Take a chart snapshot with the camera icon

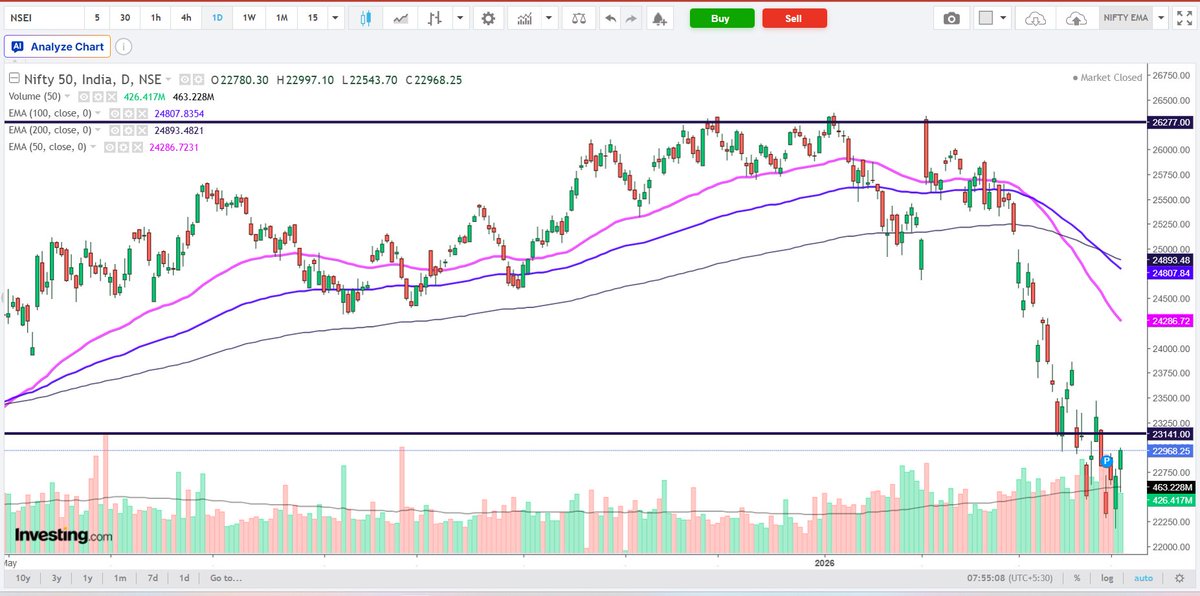952,18
